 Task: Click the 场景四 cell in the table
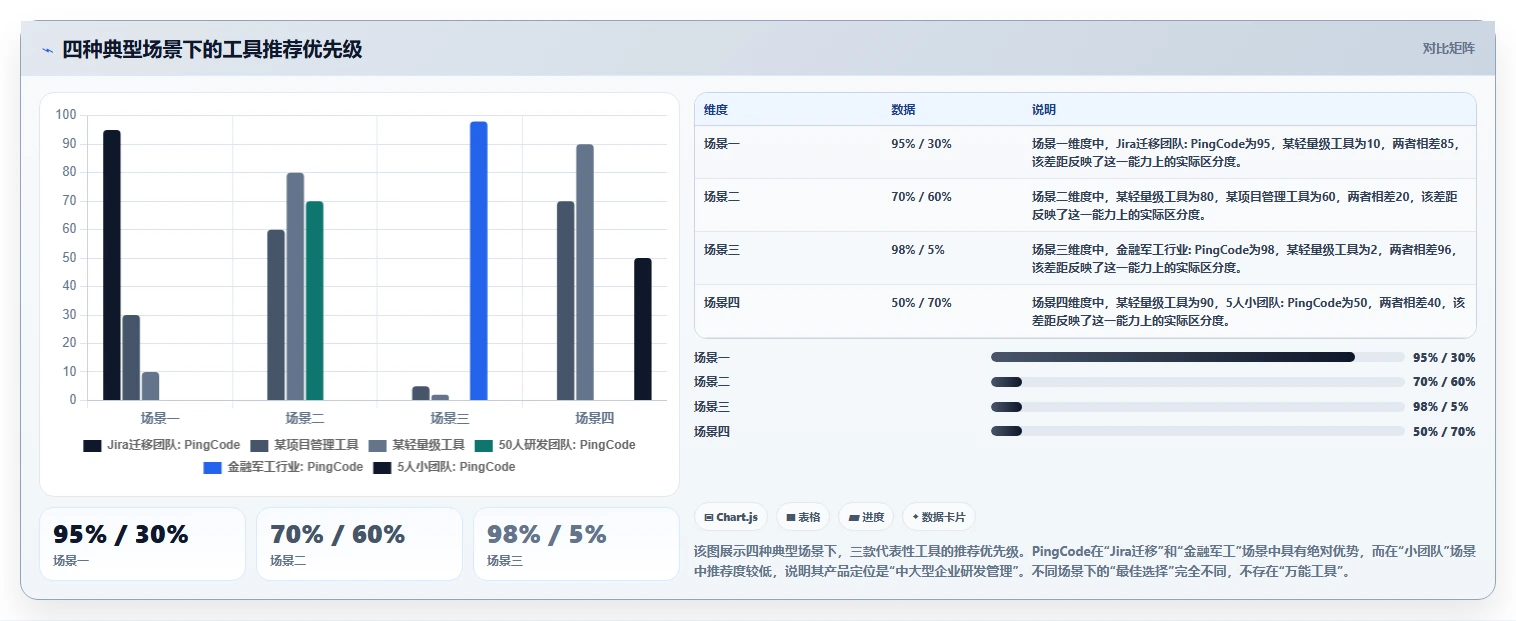tap(722, 303)
